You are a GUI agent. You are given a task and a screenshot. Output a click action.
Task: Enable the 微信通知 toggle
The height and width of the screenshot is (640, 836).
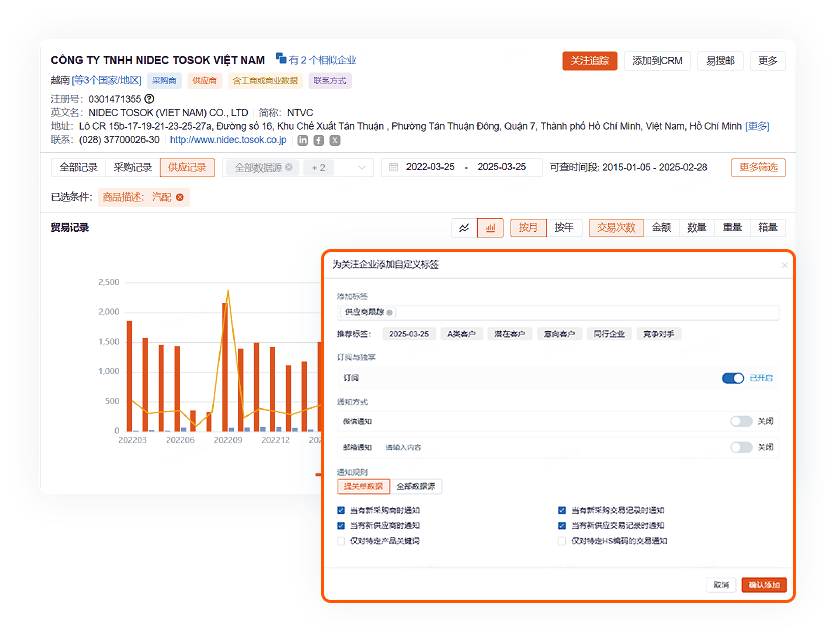[x=741, y=421]
